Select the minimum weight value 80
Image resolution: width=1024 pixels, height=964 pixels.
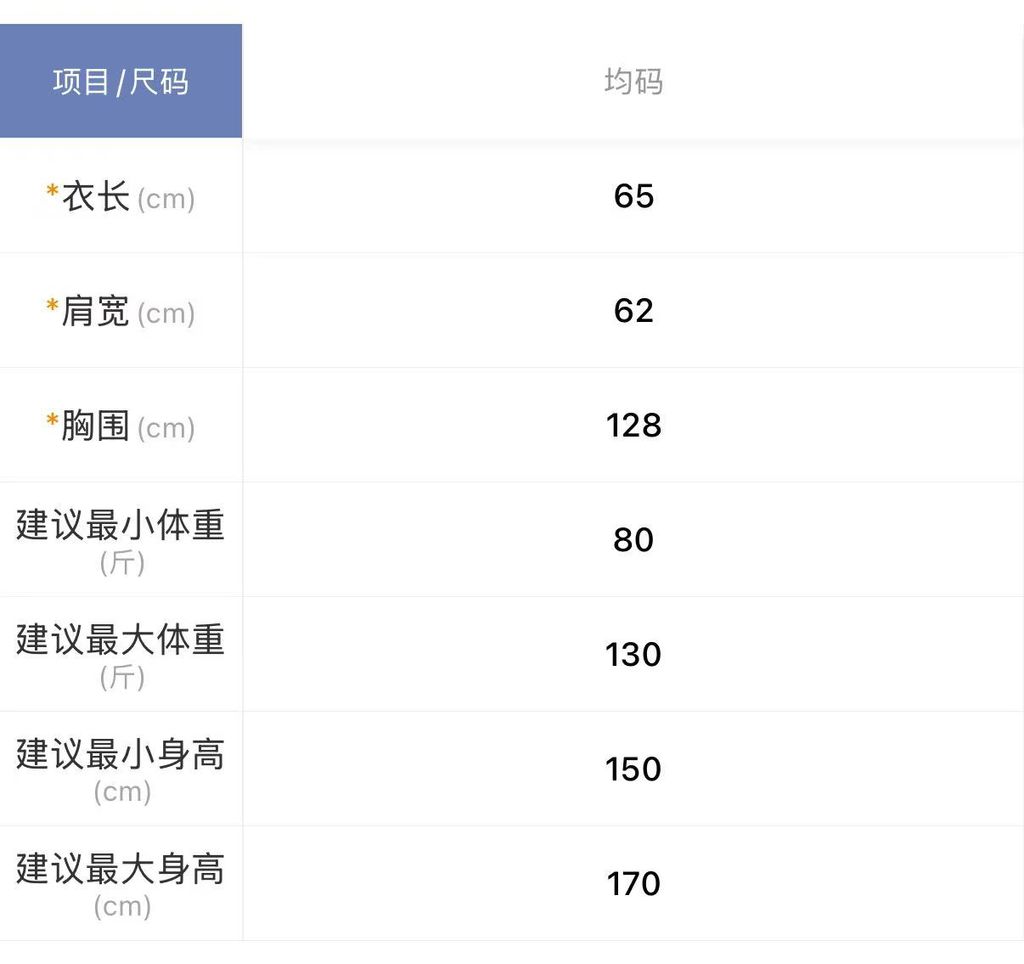point(633,540)
